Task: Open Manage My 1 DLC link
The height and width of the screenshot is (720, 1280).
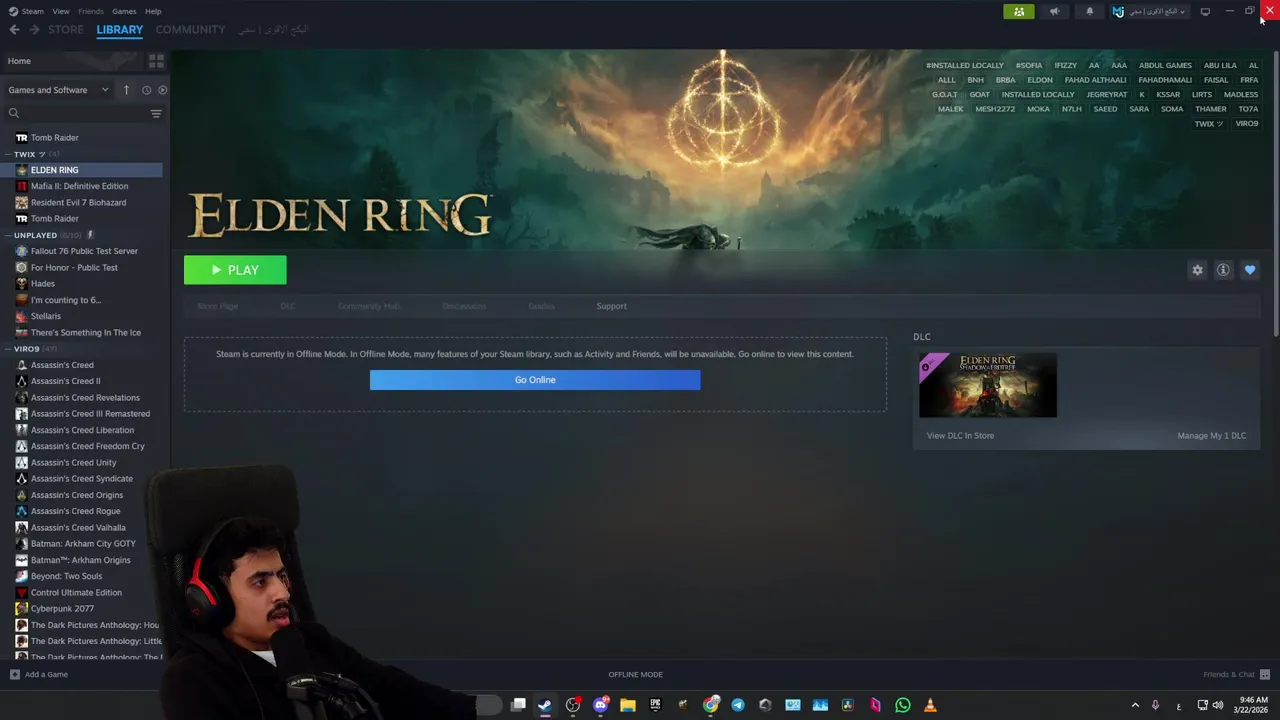Action: pos(1212,436)
